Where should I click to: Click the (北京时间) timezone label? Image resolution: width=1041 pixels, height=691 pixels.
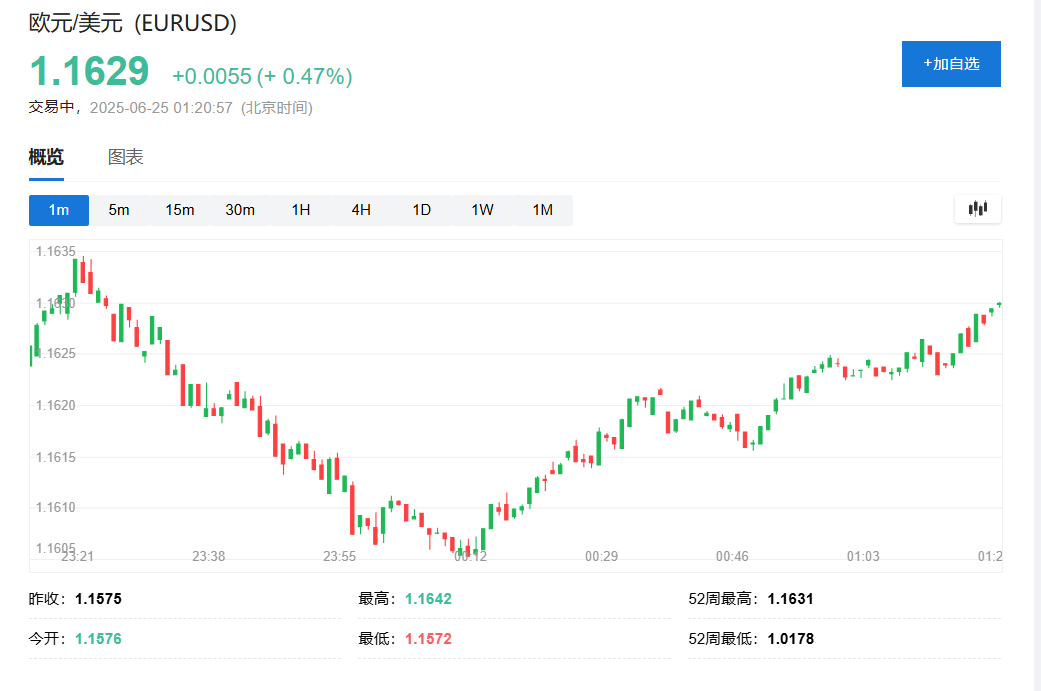tap(277, 108)
